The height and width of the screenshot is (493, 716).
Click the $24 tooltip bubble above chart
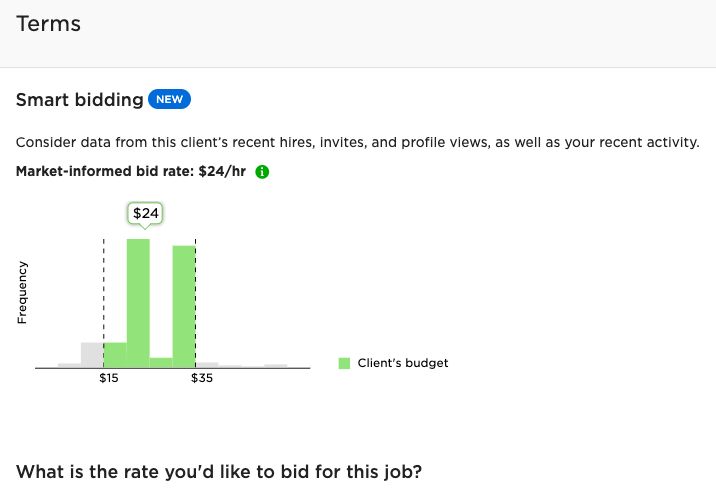coord(147,213)
